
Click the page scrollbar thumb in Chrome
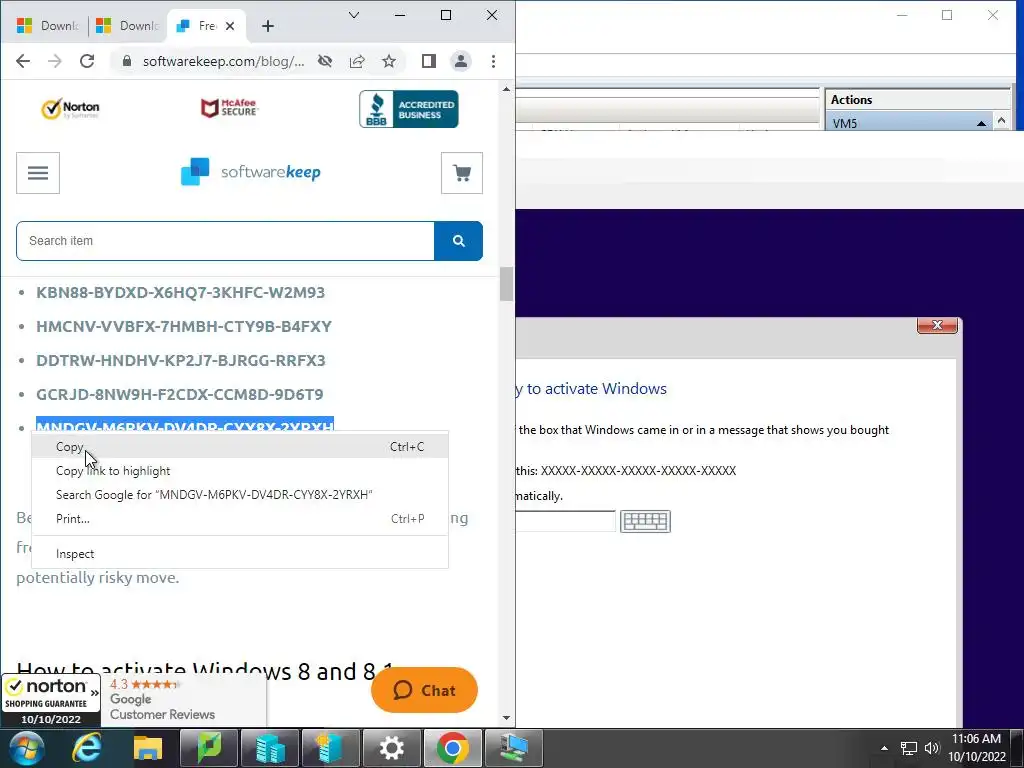[x=506, y=284]
